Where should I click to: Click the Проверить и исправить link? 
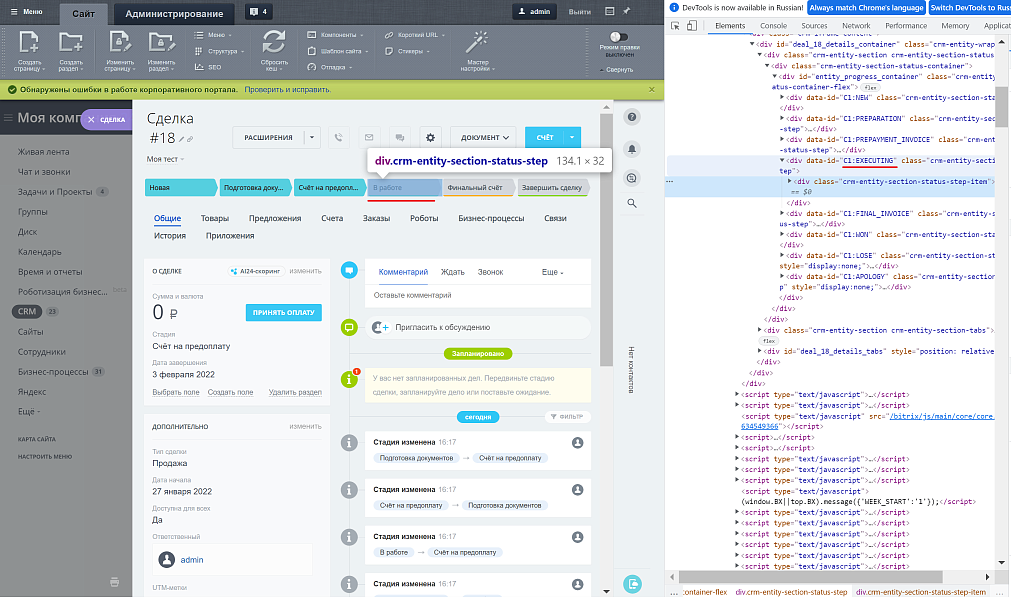tap(285, 89)
